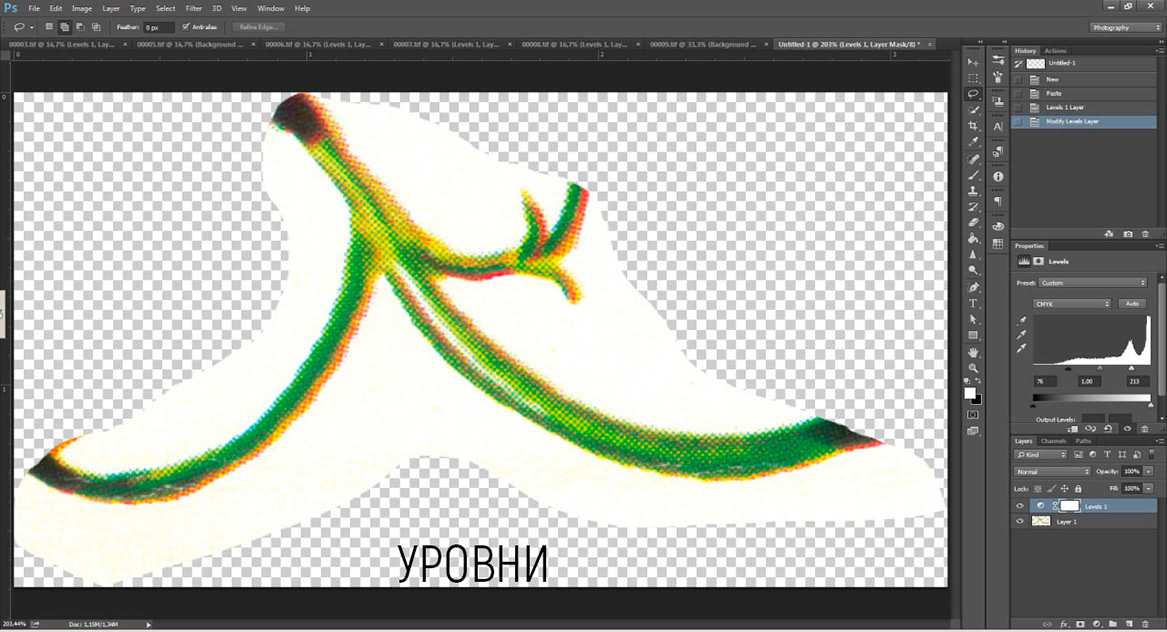Hide the Levels 1 layer
Screen dimensions: 1167x632
point(1020,506)
